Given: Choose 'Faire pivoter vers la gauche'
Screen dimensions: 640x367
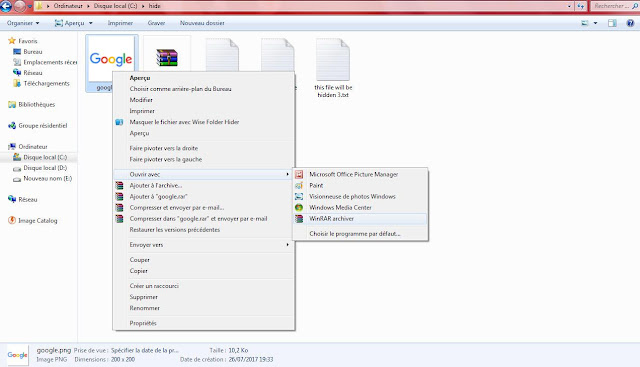Looking at the screenshot, I should (x=166, y=159).
